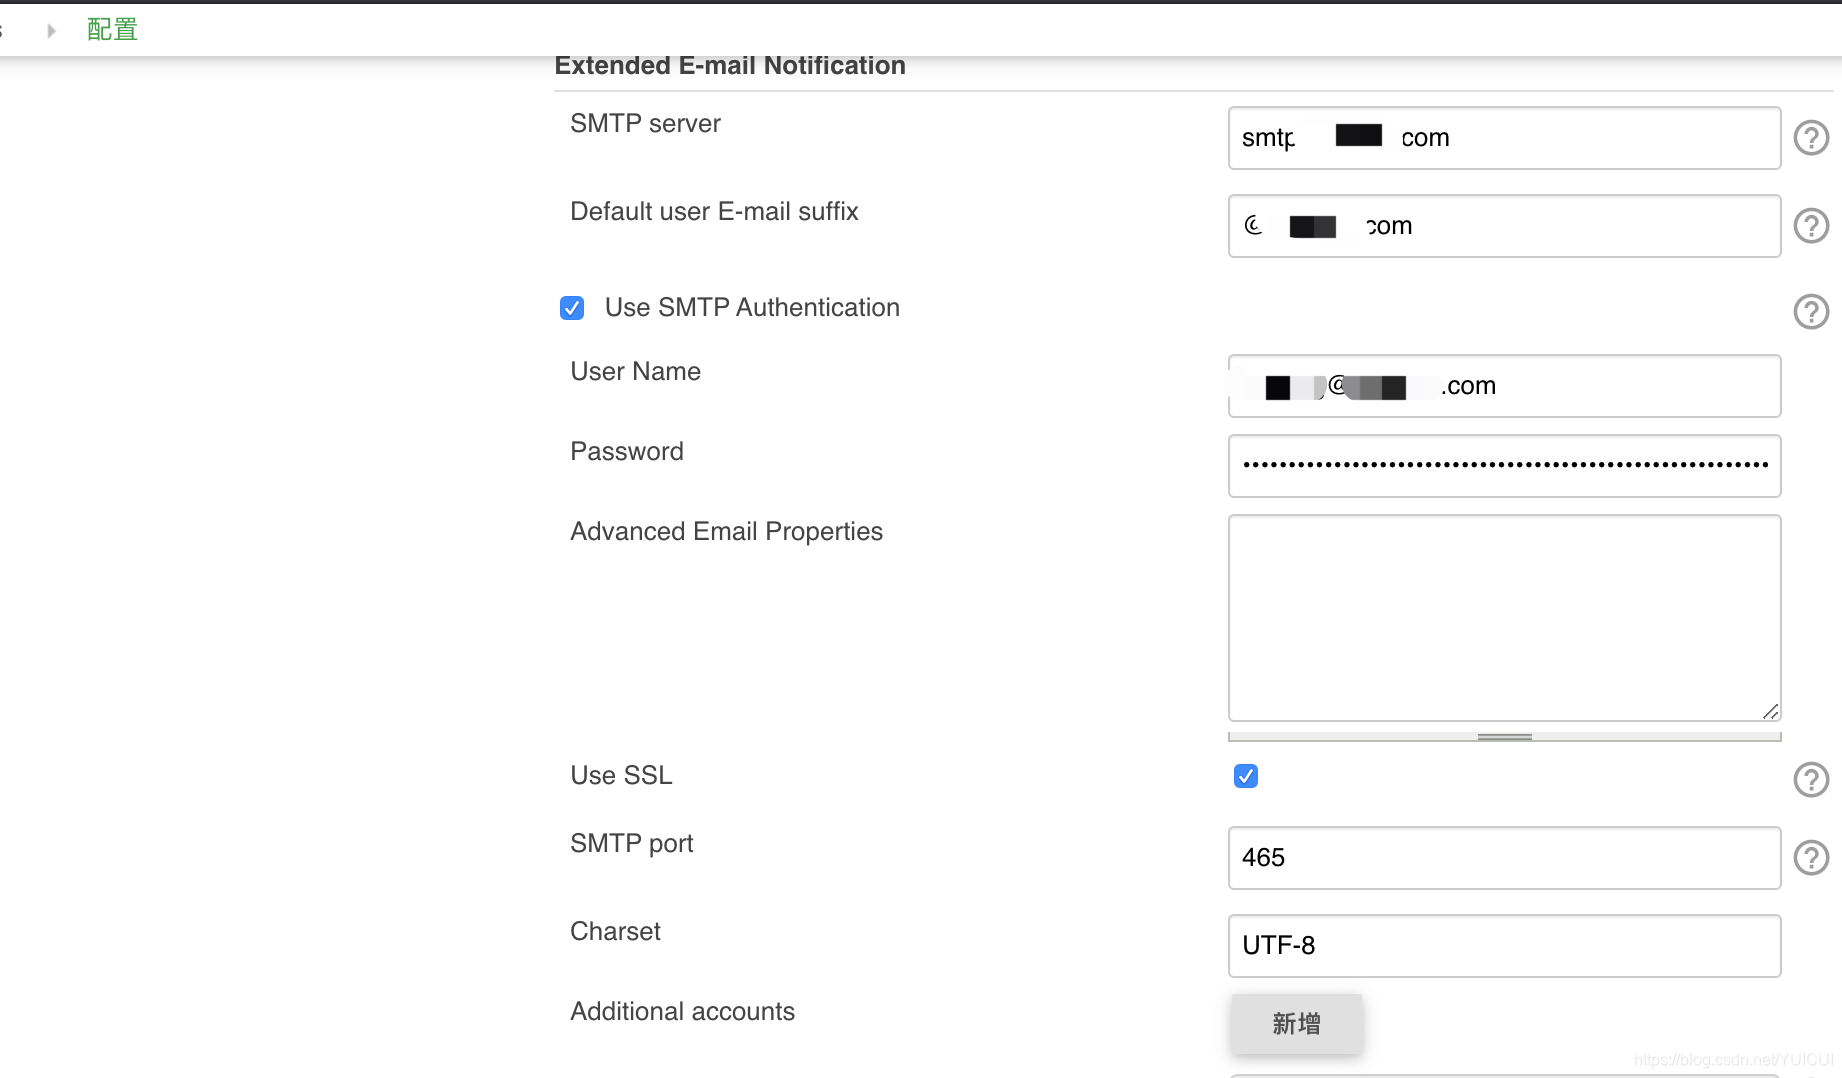The height and width of the screenshot is (1078, 1842).
Task: Focus the SMTP port field showing 465
Action: pos(1504,858)
